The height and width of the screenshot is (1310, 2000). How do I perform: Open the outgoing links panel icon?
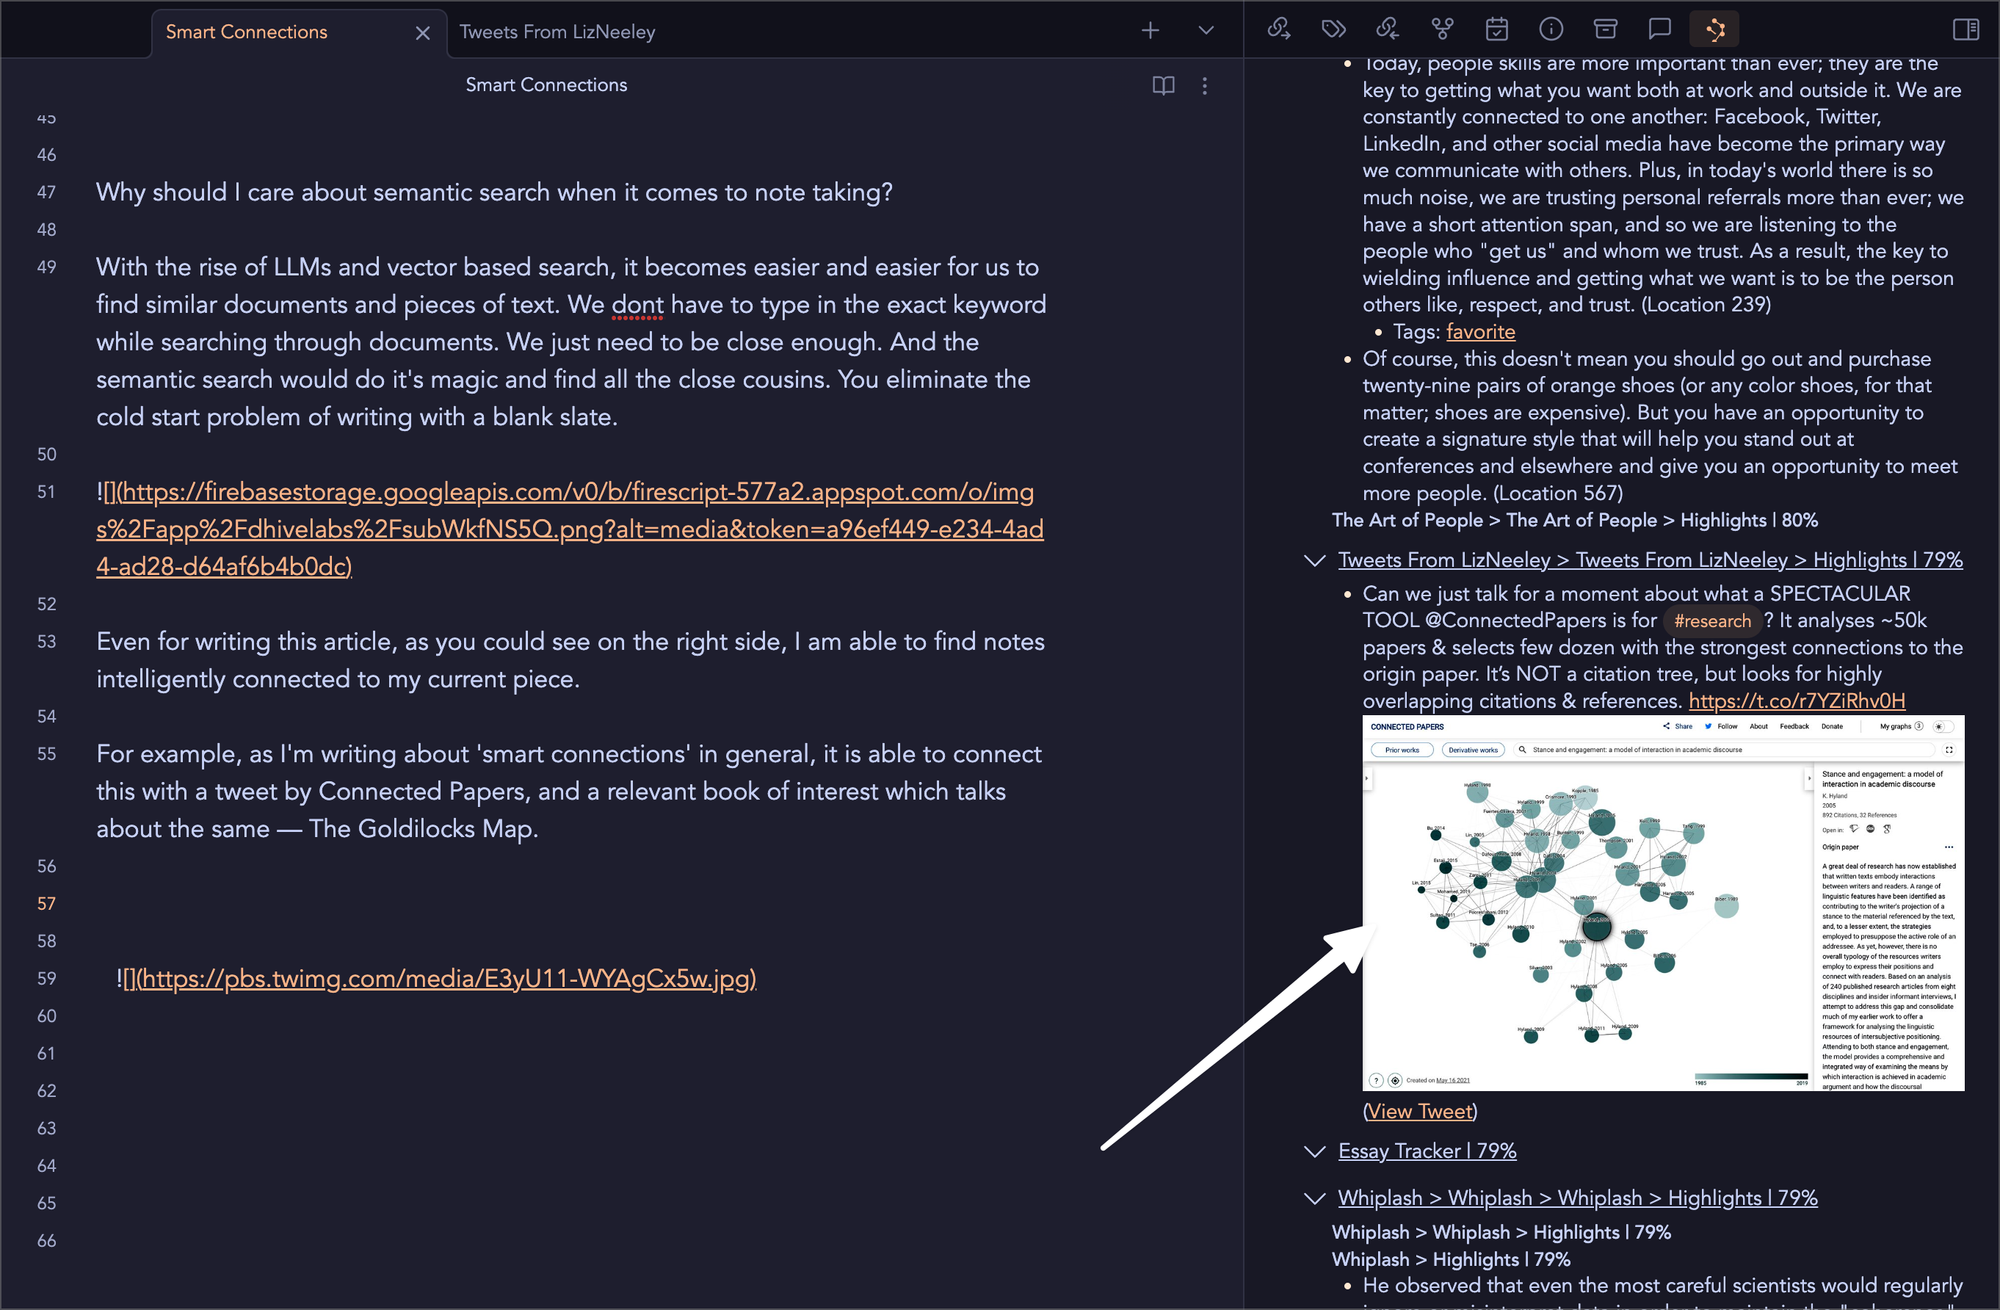pyautogui.click(x=1279, y=29)
